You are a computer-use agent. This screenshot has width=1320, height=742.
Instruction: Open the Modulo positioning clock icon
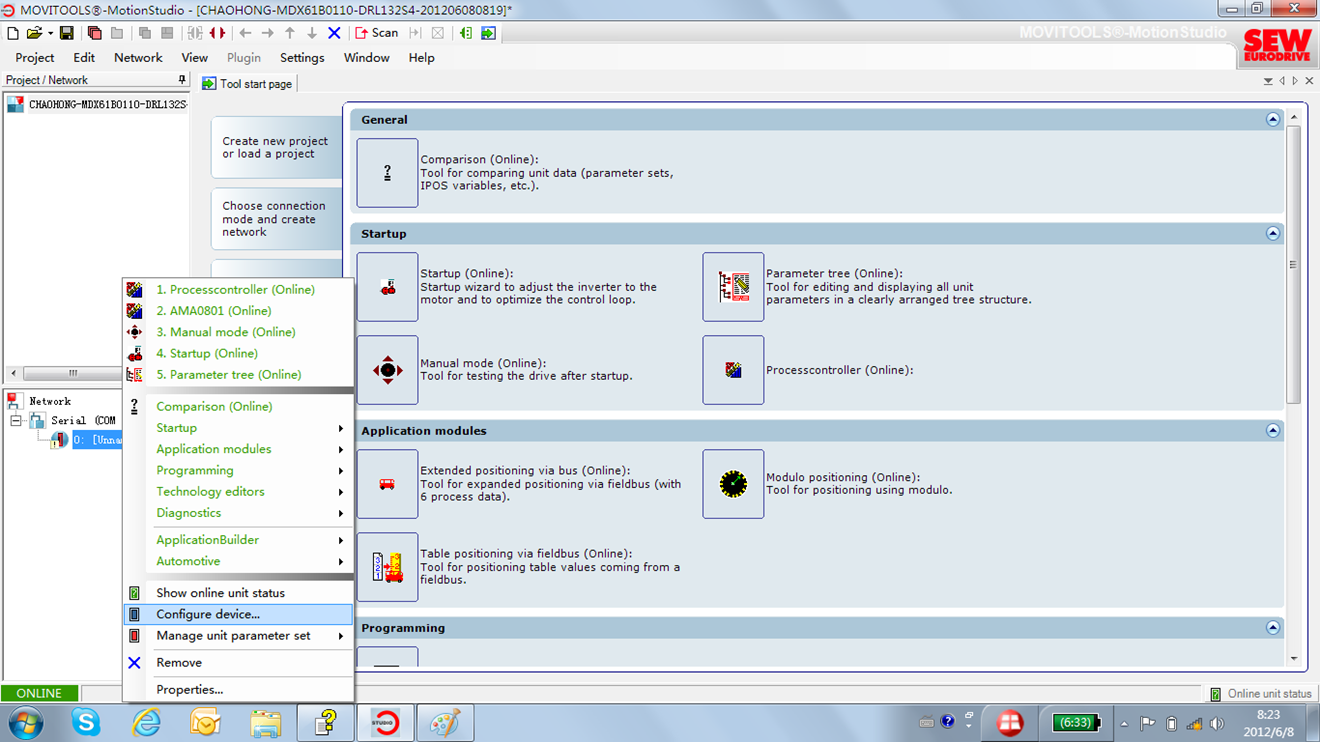coord(733,484)
